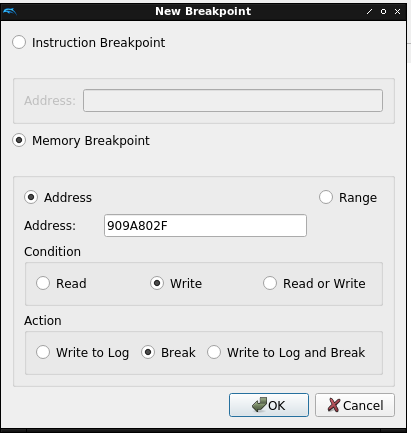The width and height of the screenshot is (411, 435).
Task: Click the Dolphin logo in title bar
Action: click(9, 12)
